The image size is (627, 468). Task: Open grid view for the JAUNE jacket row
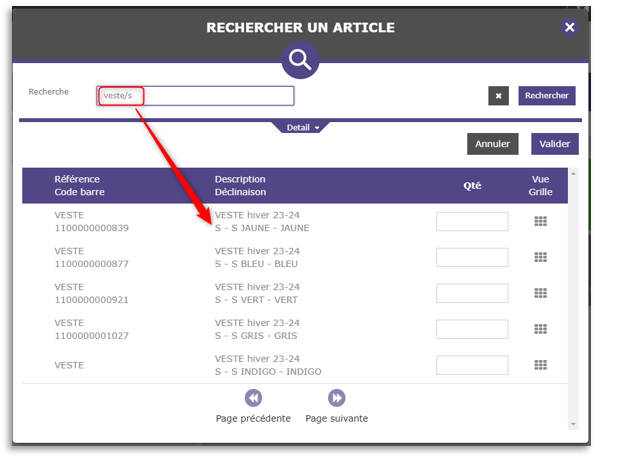click(x=541, y=221)
